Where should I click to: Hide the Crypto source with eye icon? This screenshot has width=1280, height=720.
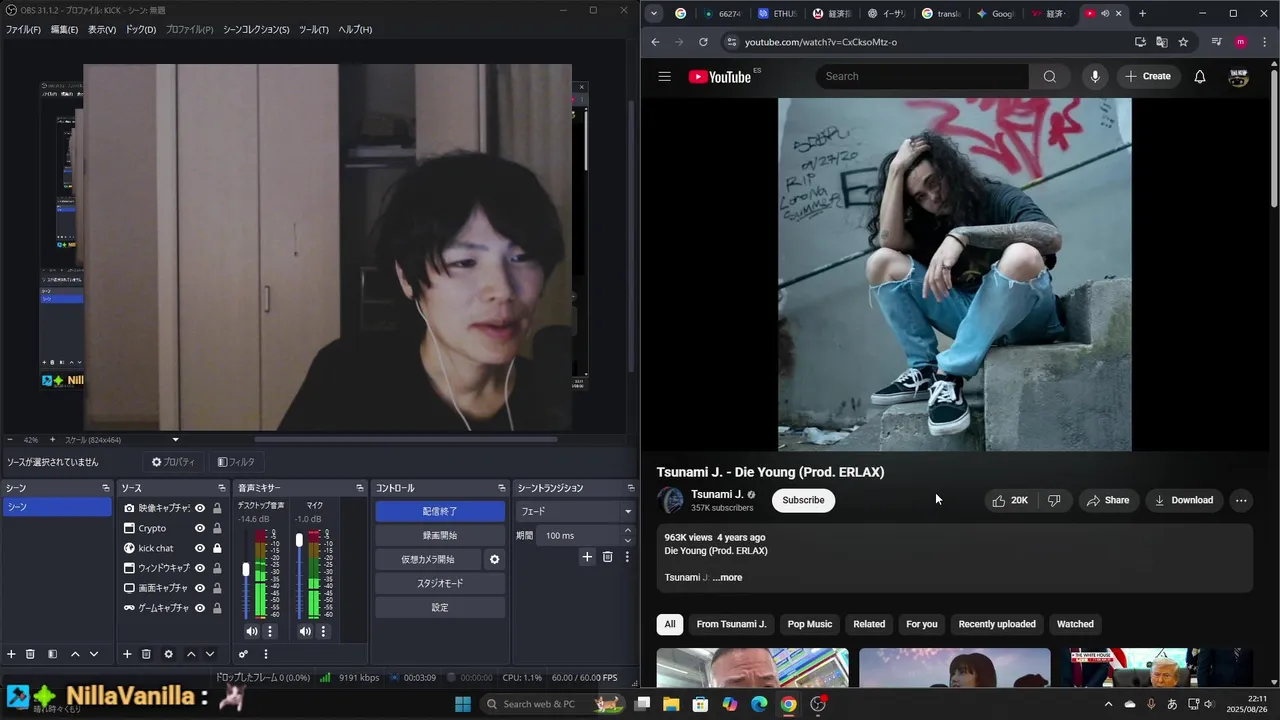tap(200, 528)
